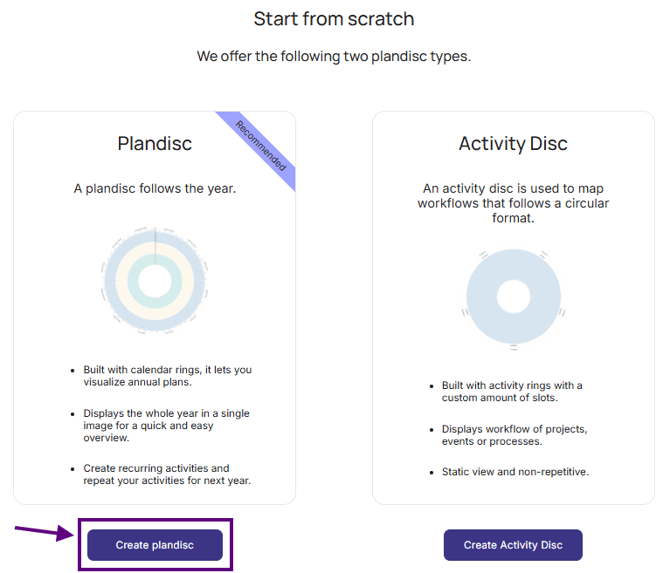Click the Create Activity Disc button
The width and height of the screenshot is (670, 573).
point(513,545)
